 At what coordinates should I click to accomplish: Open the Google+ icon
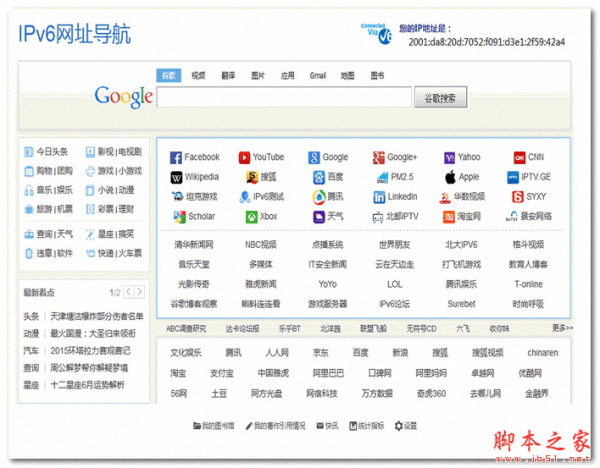378,158
